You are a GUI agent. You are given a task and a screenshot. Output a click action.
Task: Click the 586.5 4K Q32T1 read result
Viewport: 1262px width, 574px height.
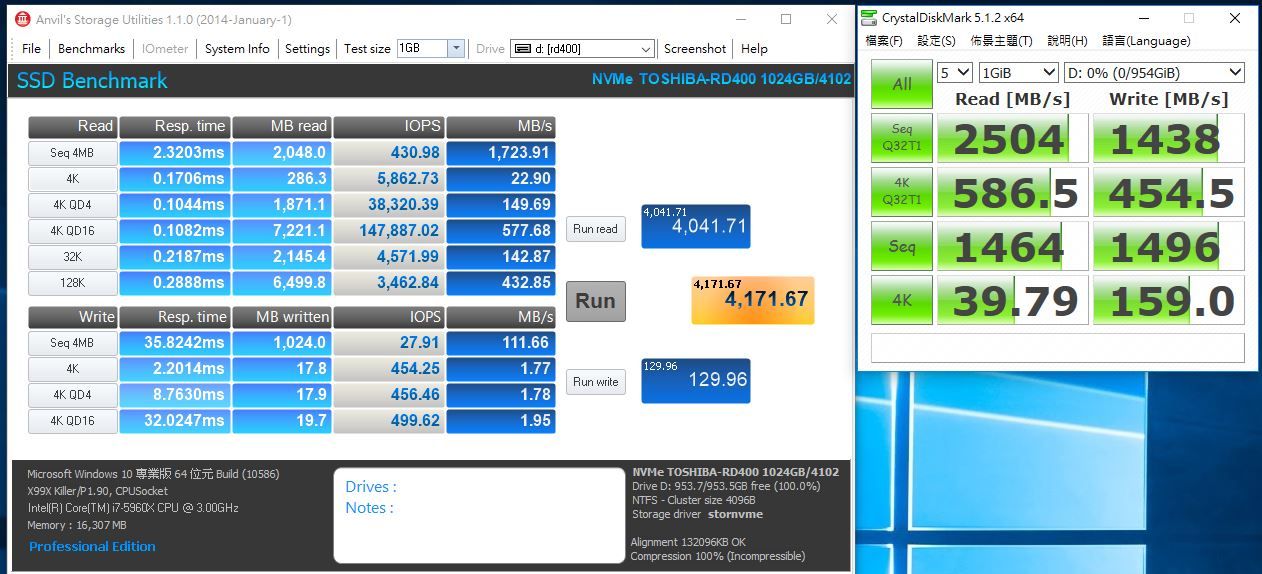point(1012,192)
